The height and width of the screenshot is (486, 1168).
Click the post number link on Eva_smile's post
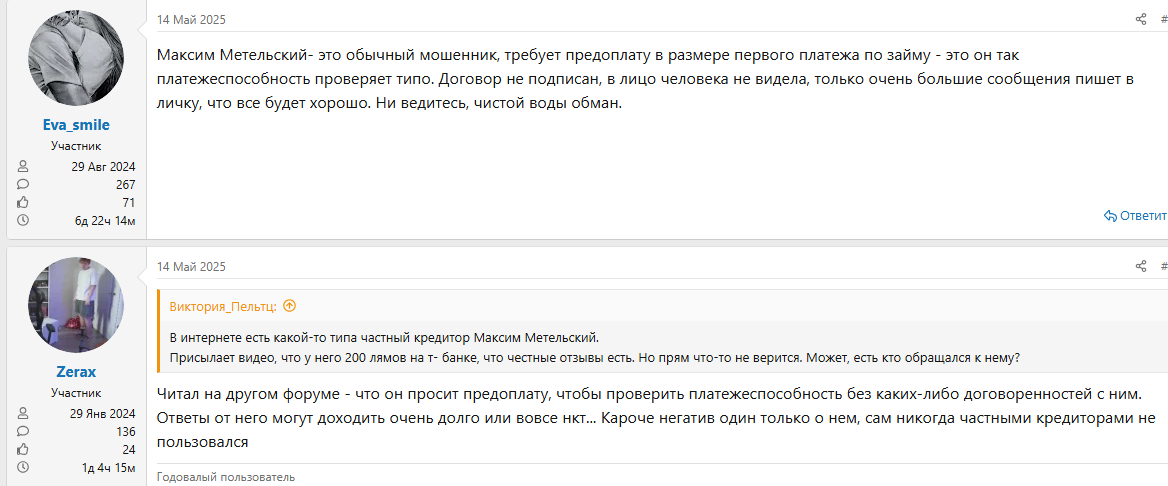point(1163,19)
